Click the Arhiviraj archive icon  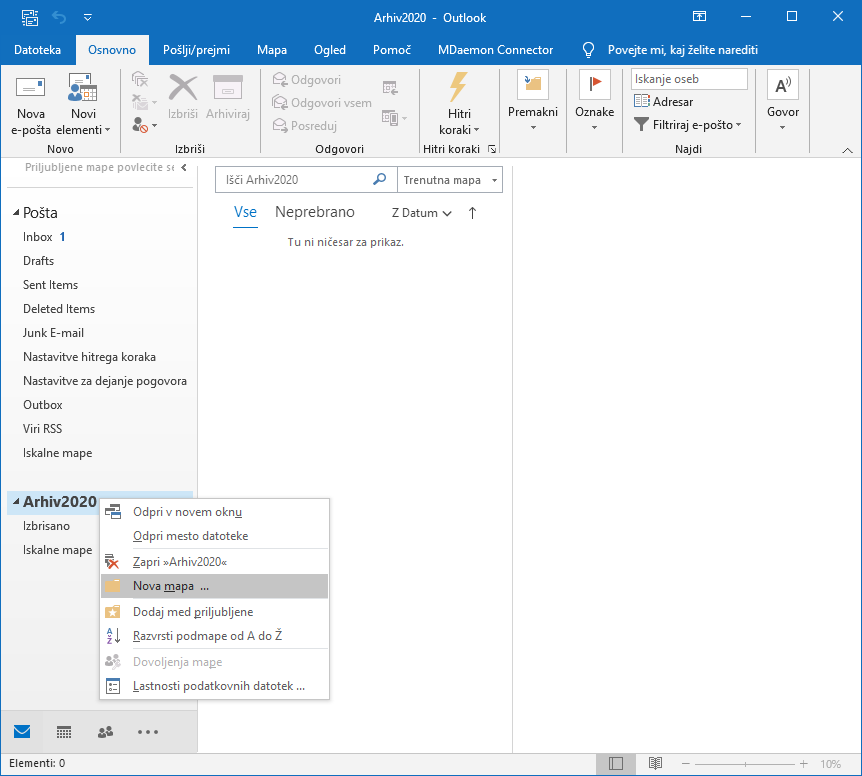pyautogui.click(x=228, y=97)
